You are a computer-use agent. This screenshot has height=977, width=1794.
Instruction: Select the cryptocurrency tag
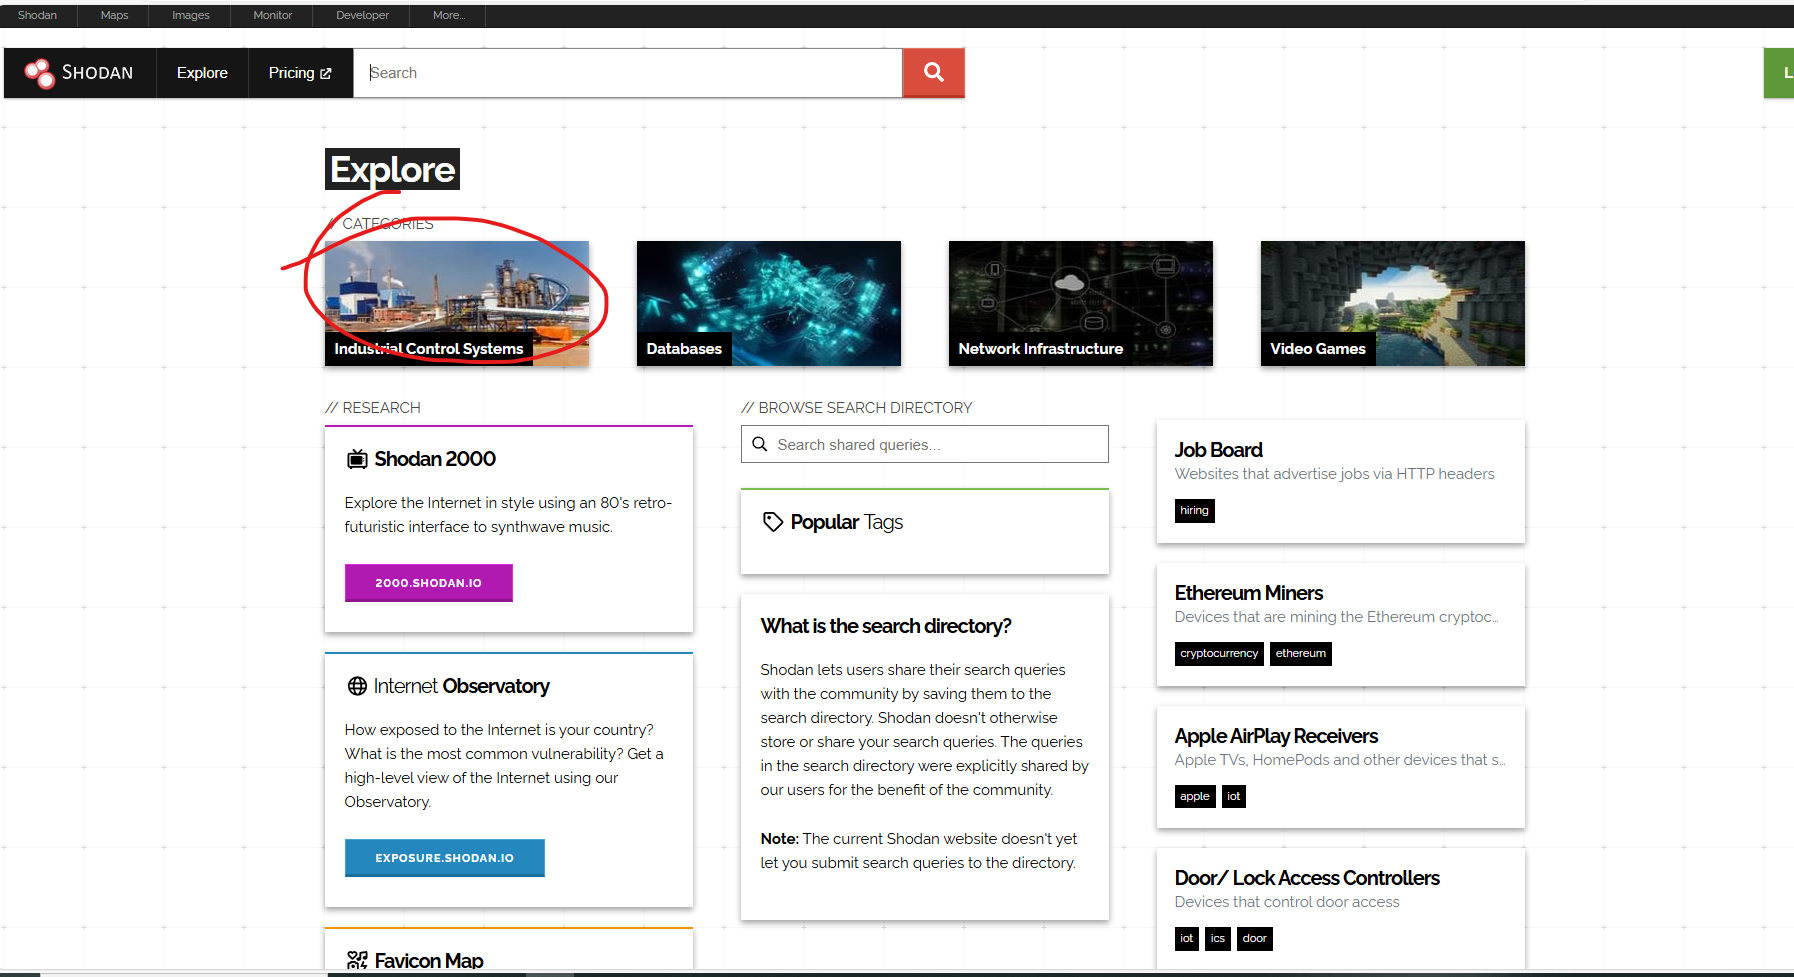[x=1219, y=654]
